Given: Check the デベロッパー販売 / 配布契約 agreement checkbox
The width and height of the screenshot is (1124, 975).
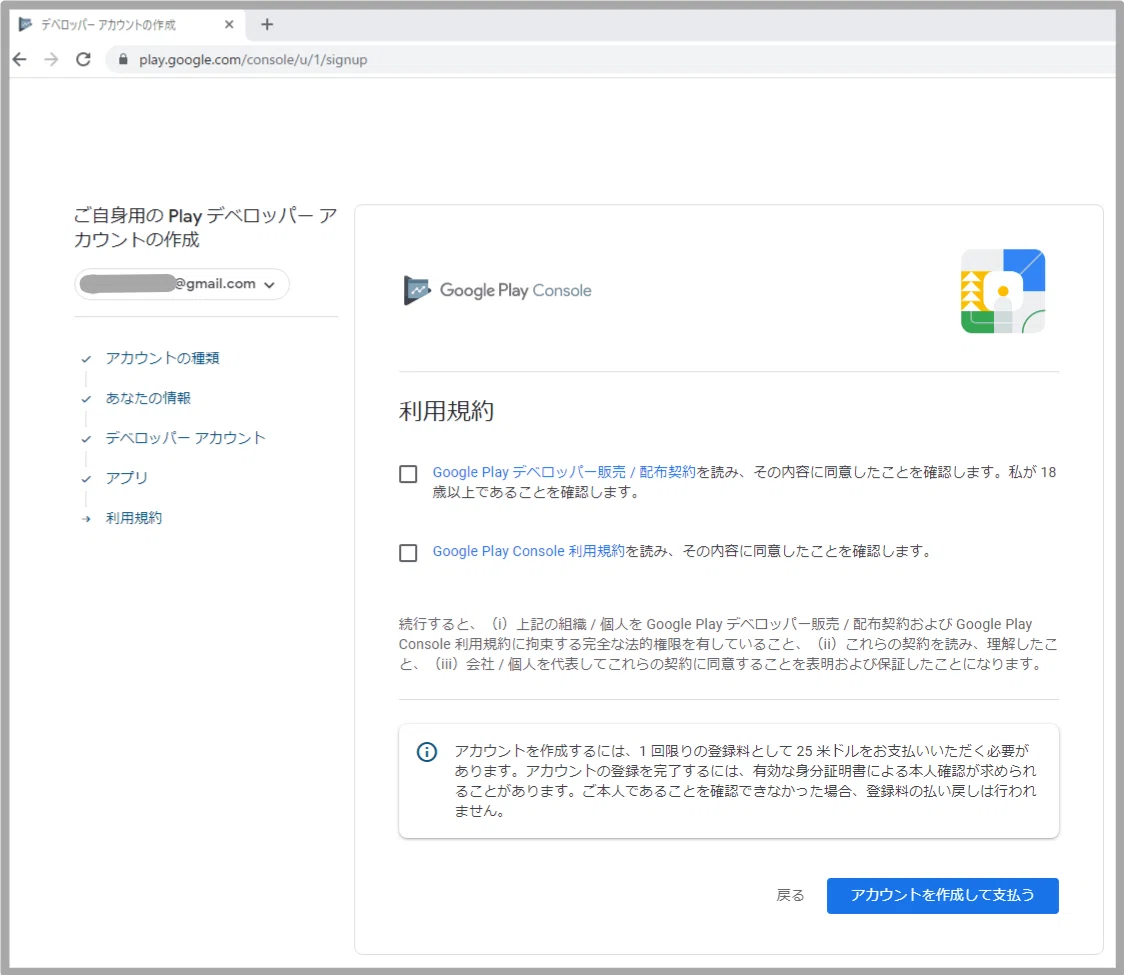Looking at the screenshot, I should pos(408,474).
